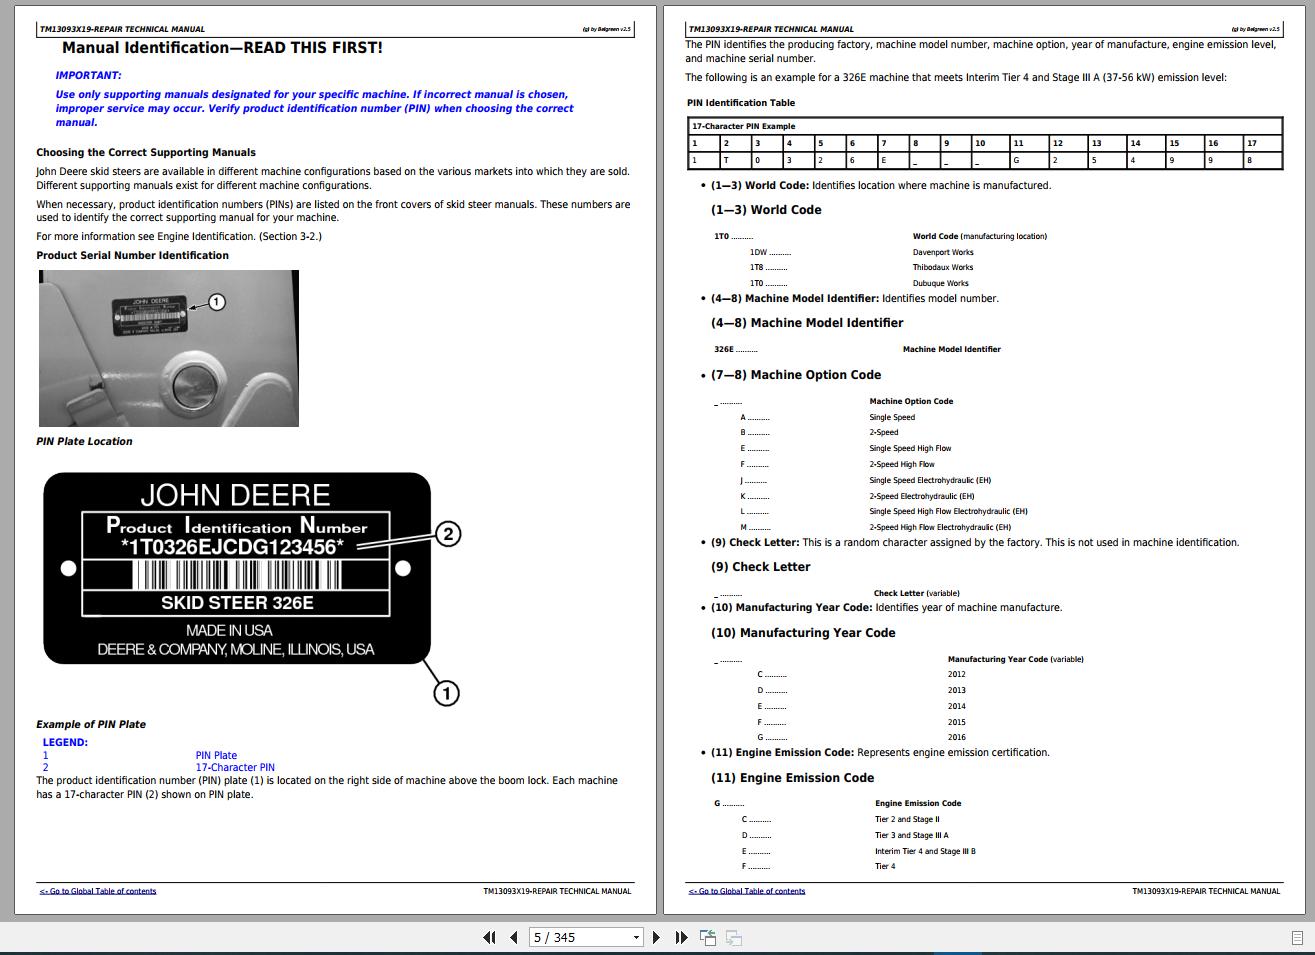This screenshot has height=955, width=1315.
Task: Click the 'Example of PIN Plate' caption
Action: tap(91, 724)
